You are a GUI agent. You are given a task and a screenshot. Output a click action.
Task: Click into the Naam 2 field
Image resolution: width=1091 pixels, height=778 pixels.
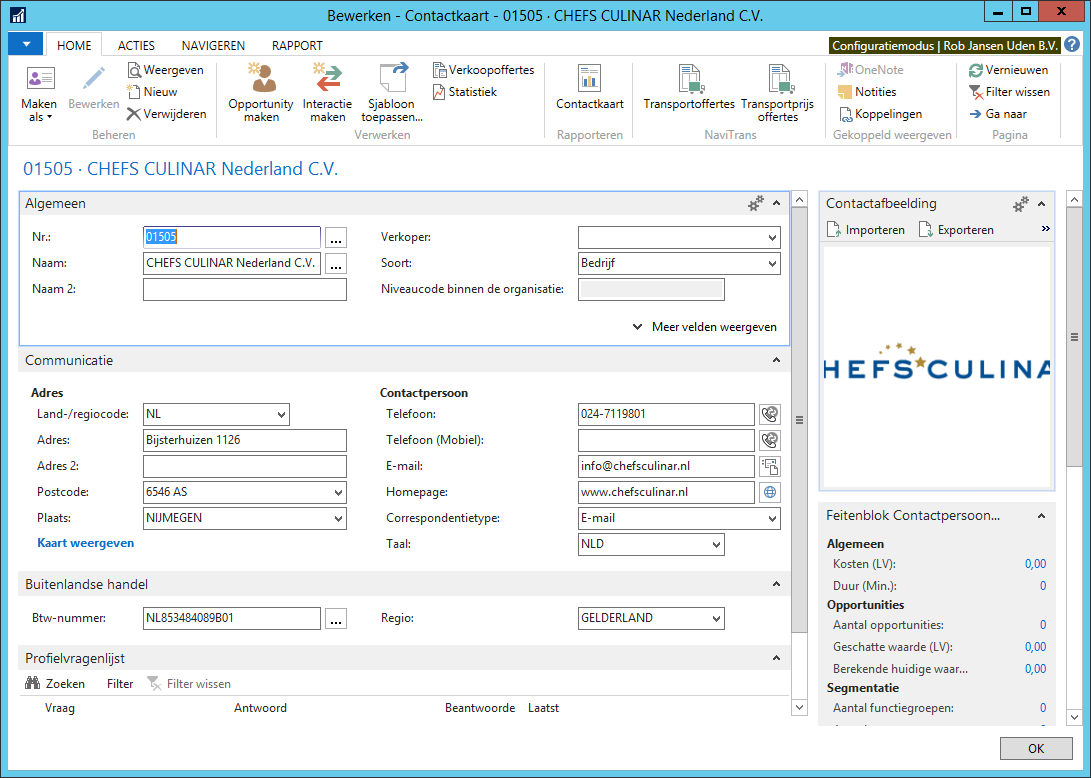point(245,289)
